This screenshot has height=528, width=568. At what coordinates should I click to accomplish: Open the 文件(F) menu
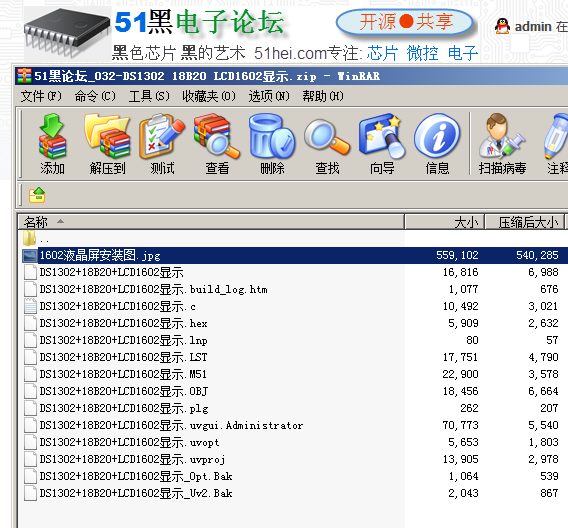pyautogui.click(x=41, y=96)
